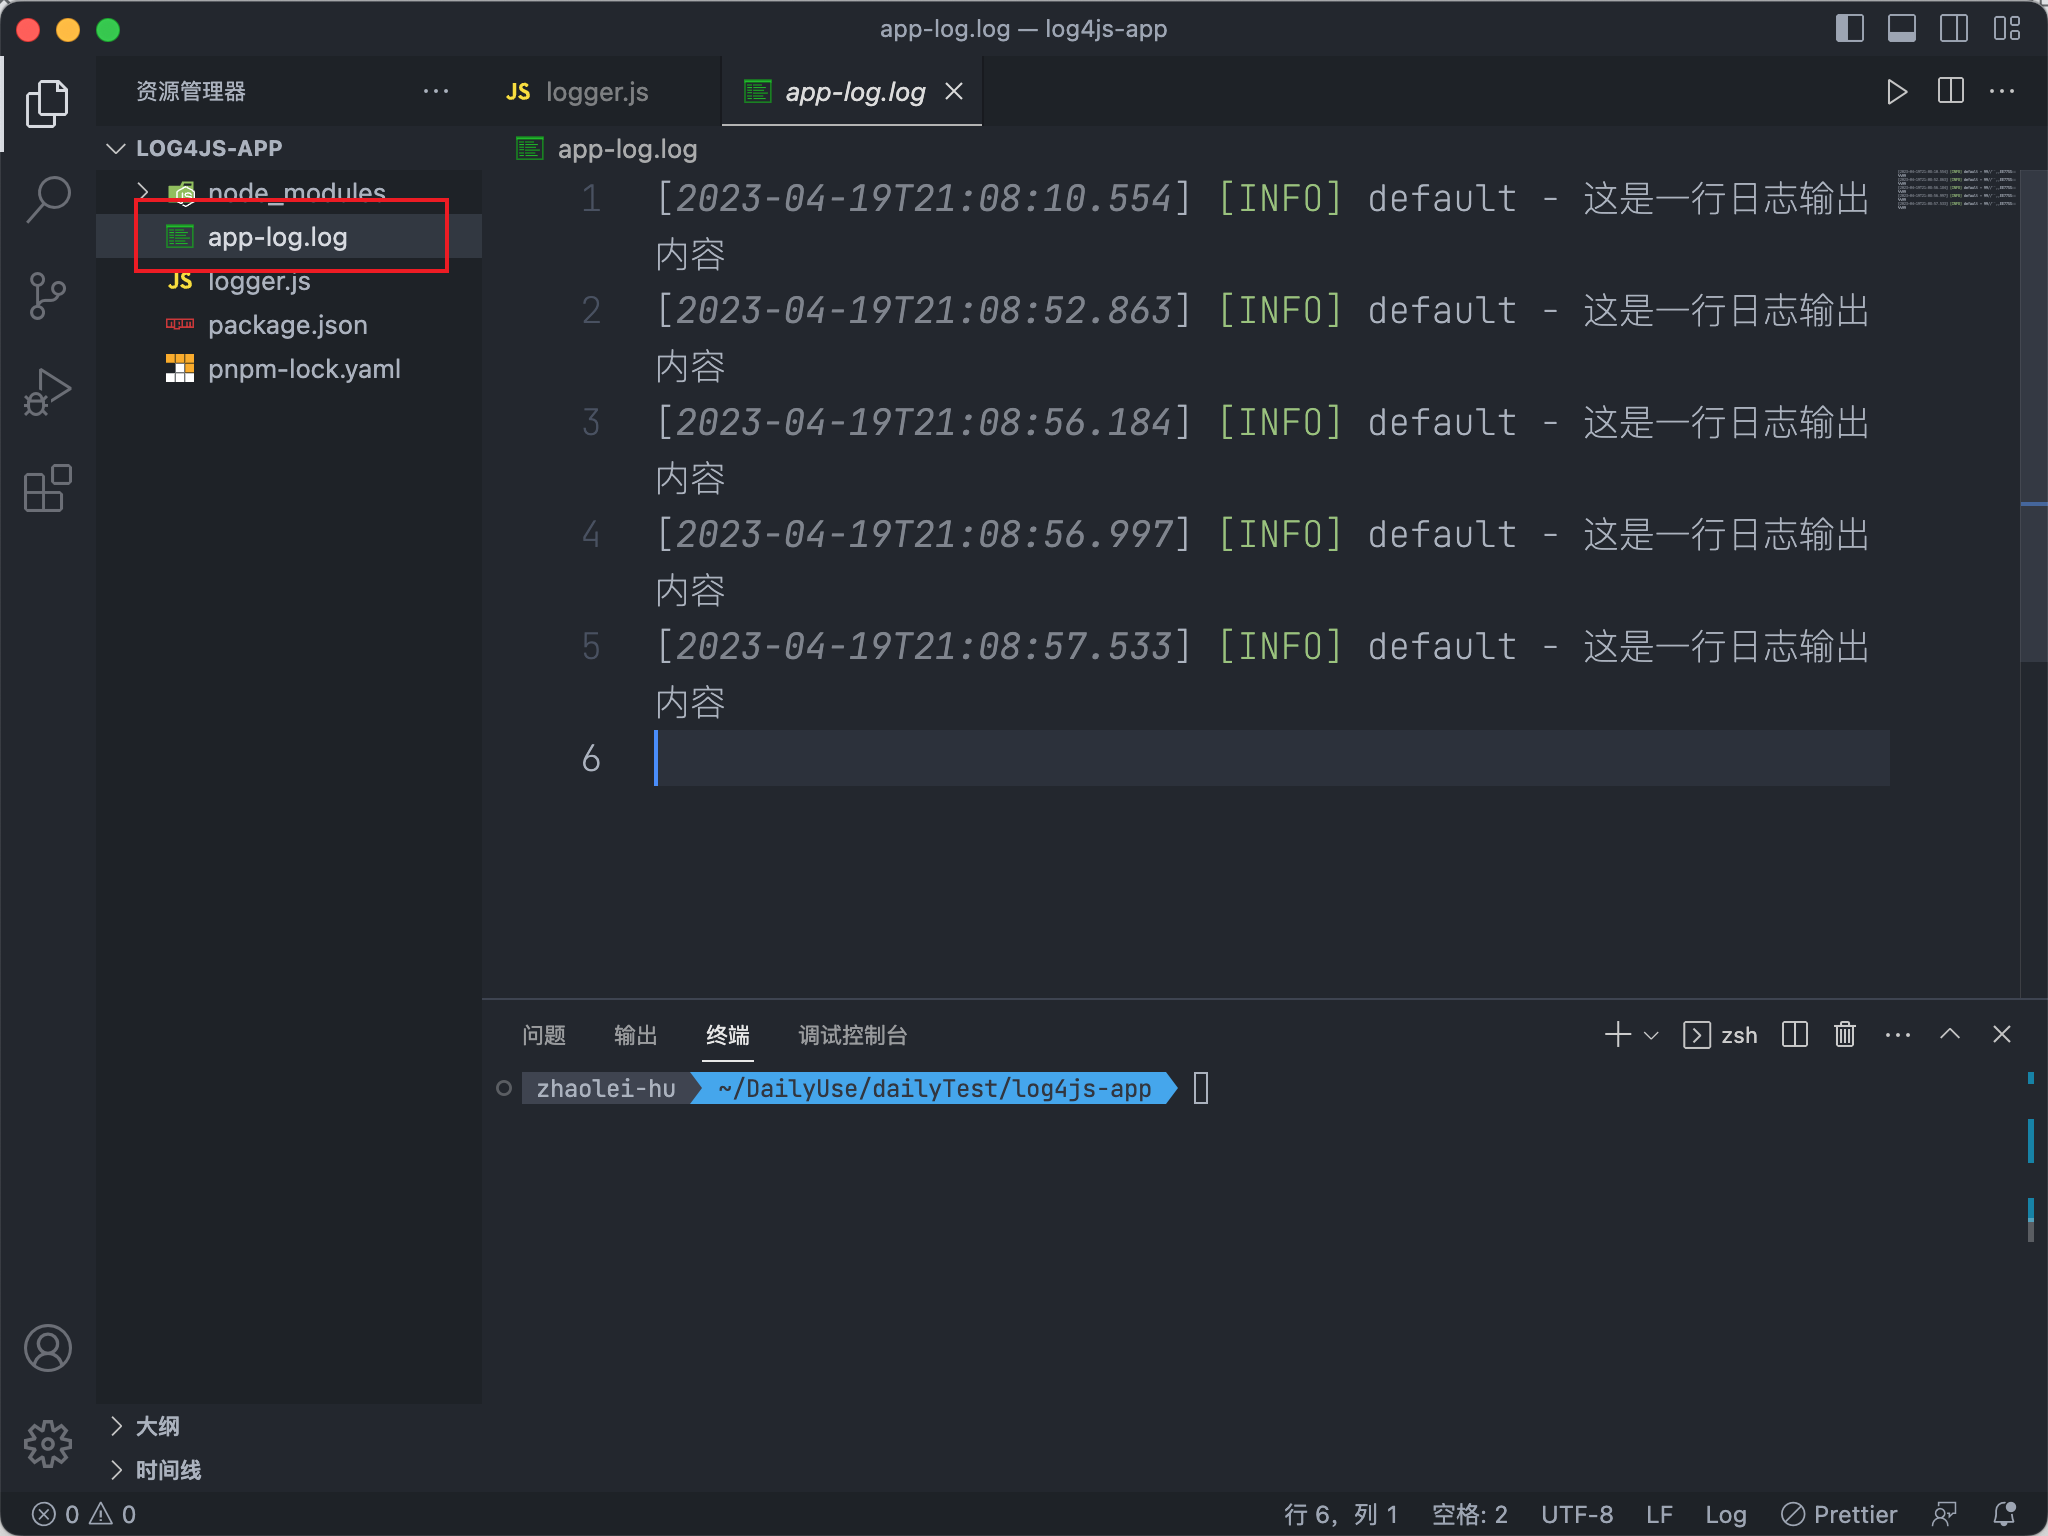Toggle the secondary sidebar layout button

[1953, 29]
